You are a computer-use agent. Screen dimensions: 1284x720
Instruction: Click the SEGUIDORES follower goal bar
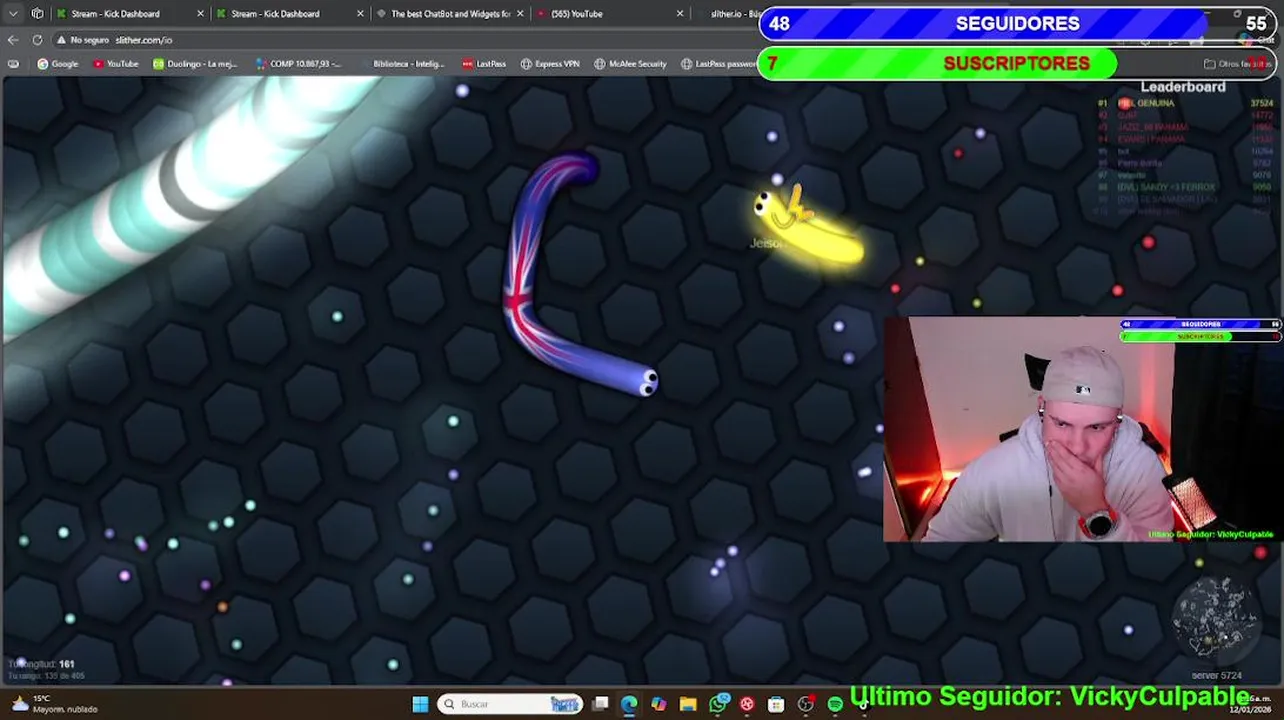[x=1017, y=24]
